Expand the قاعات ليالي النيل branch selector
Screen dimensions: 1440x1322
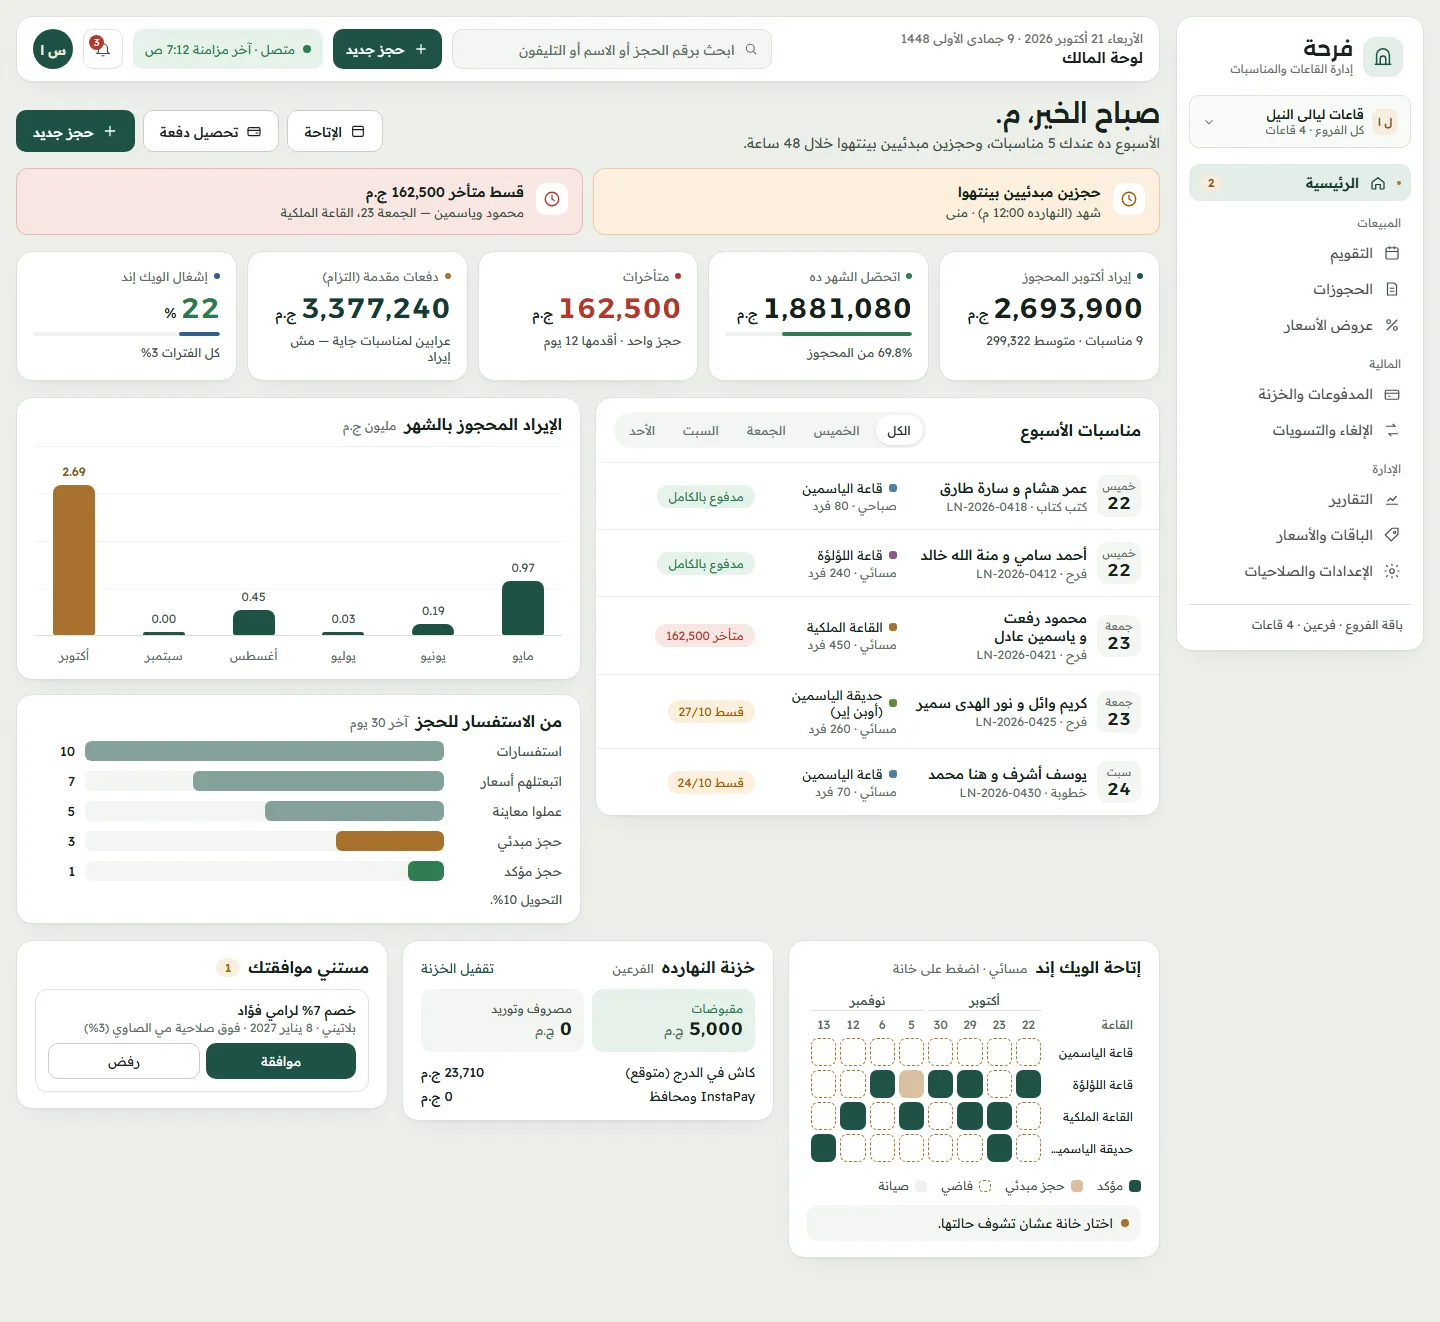click(1300, 122)
